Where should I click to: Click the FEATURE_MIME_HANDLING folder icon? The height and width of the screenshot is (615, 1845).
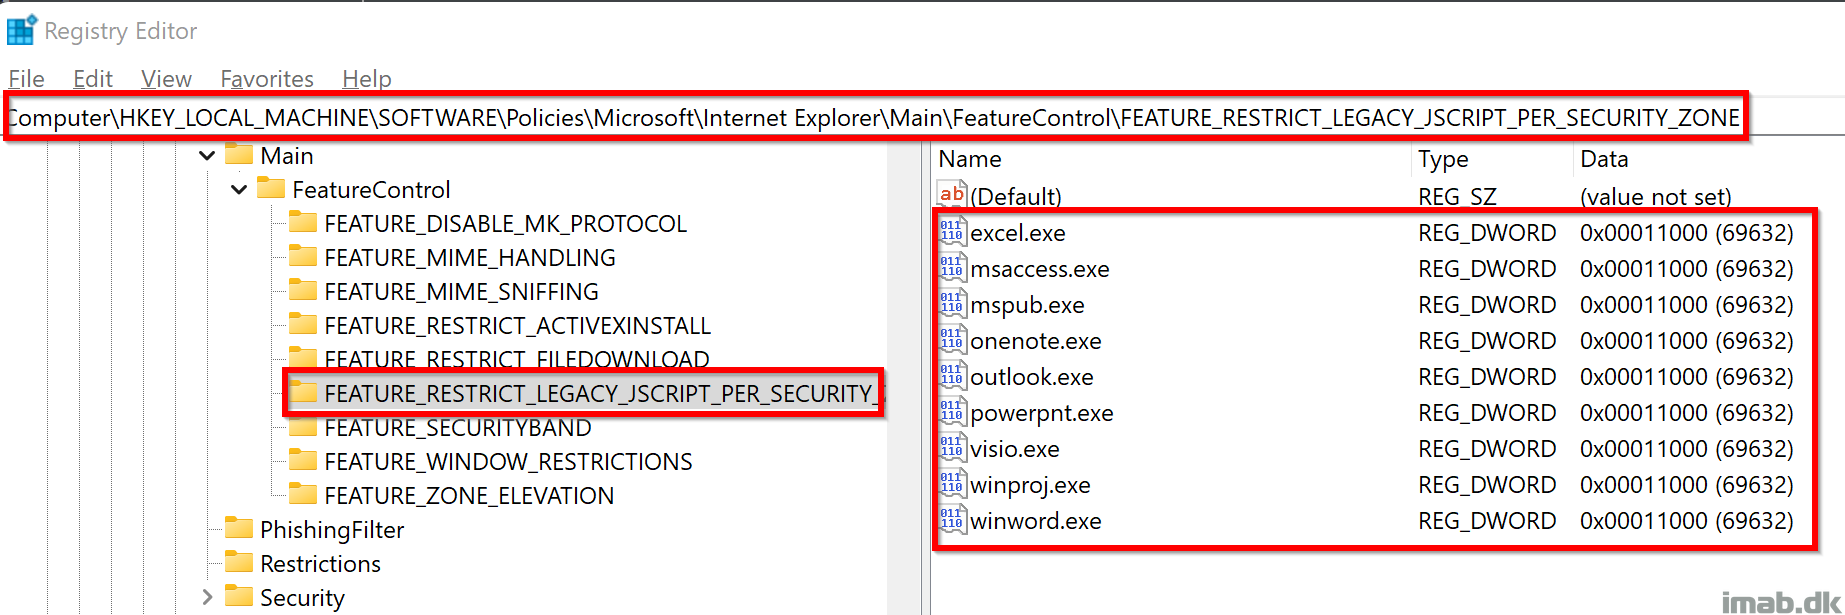pyautogui.click(x=303, y=257)
